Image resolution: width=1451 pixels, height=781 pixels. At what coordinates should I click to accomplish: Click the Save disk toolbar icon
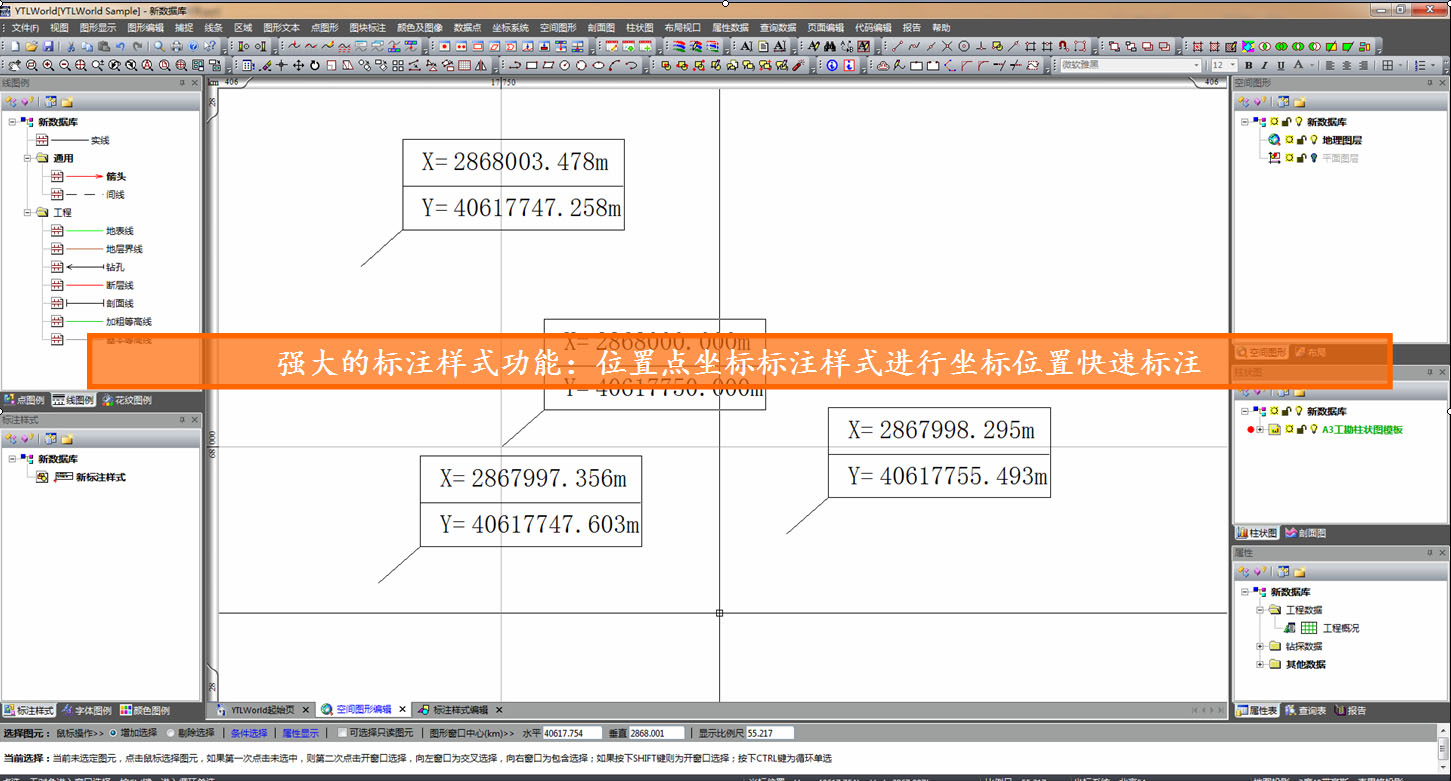(x=47, y=46)
